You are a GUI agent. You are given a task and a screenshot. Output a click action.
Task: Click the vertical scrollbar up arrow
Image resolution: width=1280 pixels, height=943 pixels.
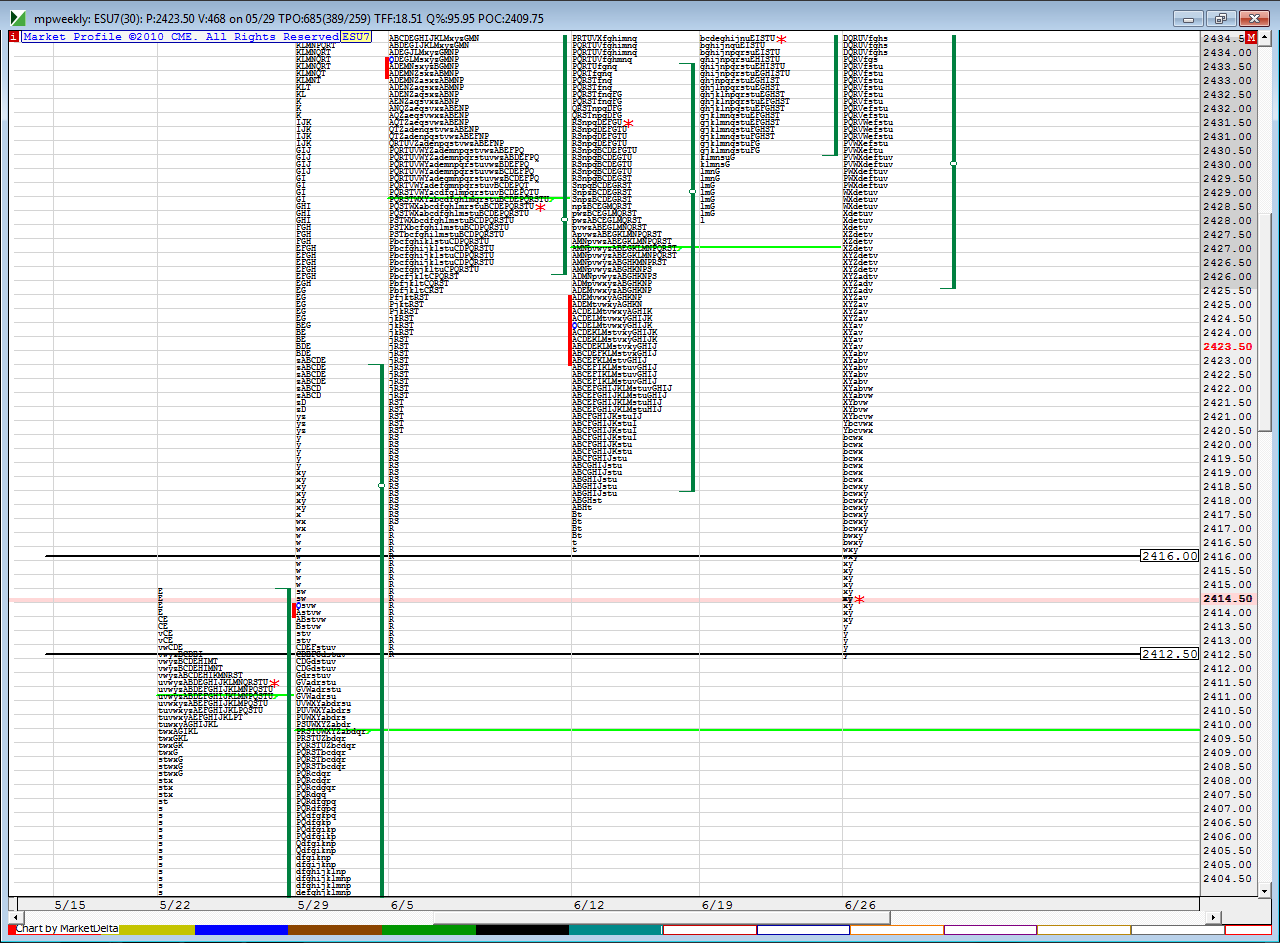[1265, 38]
